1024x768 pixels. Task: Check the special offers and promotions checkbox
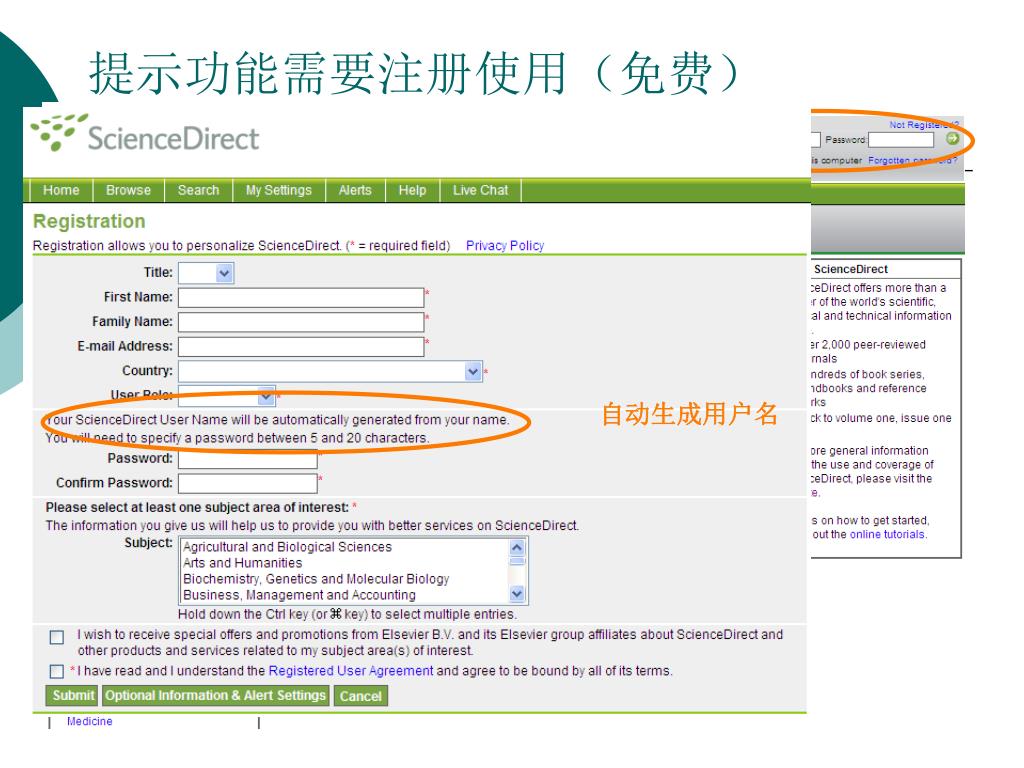(57, 637)
